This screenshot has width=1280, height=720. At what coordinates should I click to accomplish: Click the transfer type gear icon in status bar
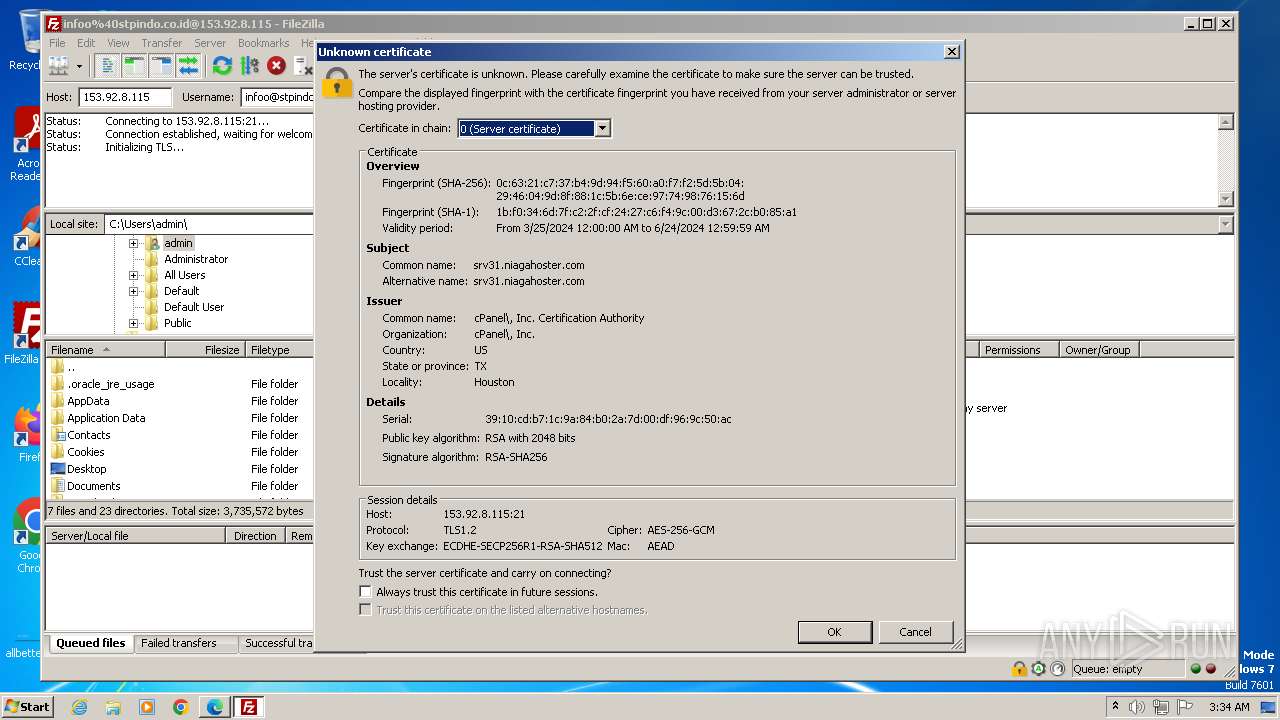pos(1039,669)
